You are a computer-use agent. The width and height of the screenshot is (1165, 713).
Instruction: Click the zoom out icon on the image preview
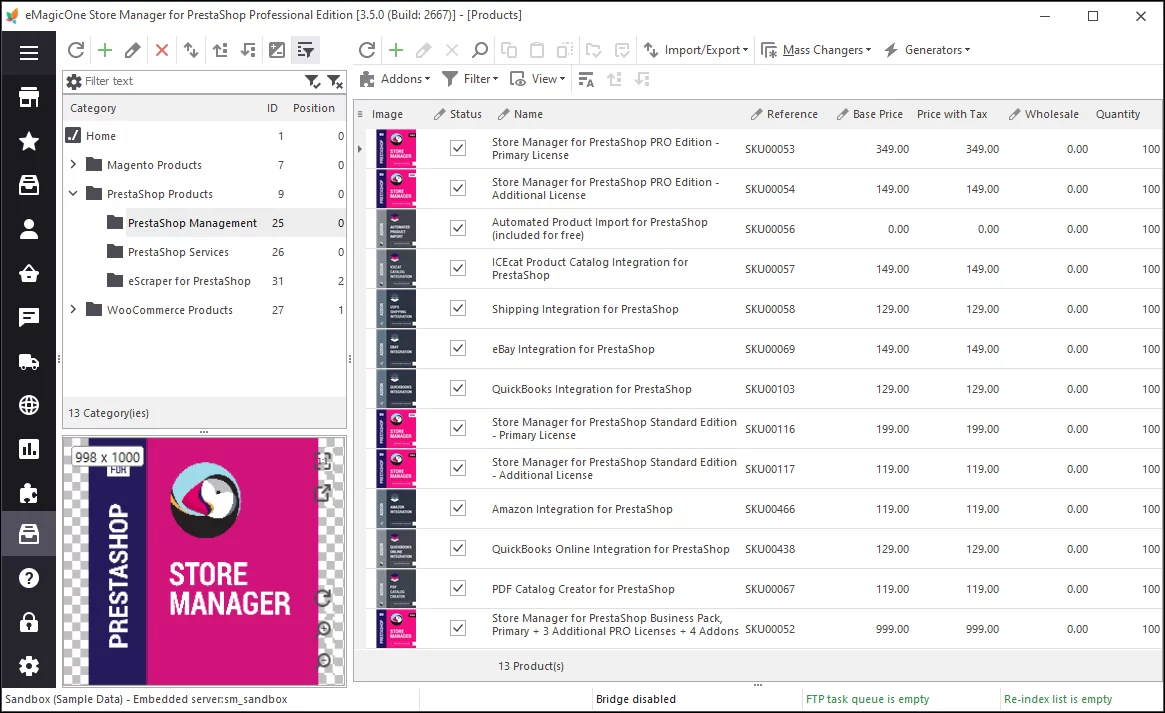point(324,660)
